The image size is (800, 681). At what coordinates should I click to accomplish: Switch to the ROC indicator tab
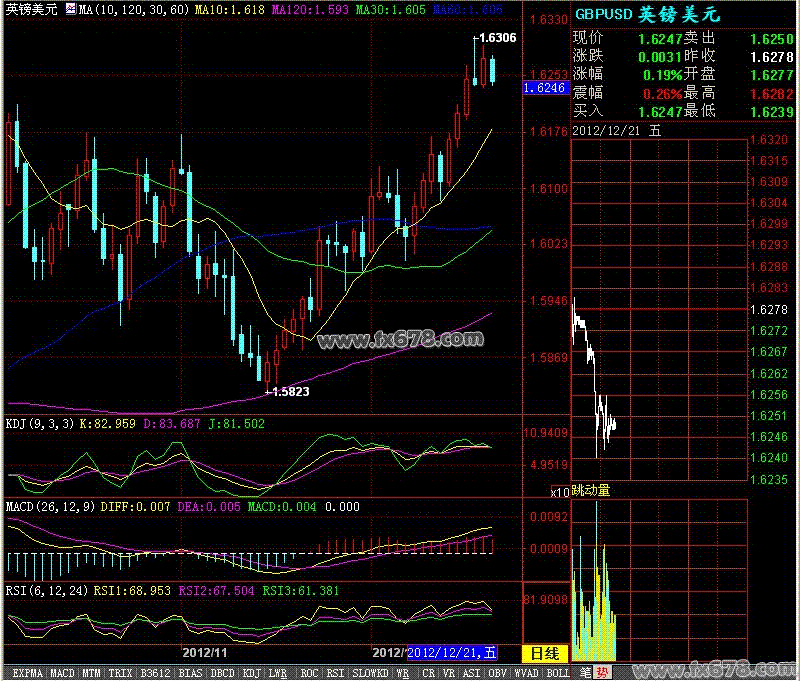point(309,673)
